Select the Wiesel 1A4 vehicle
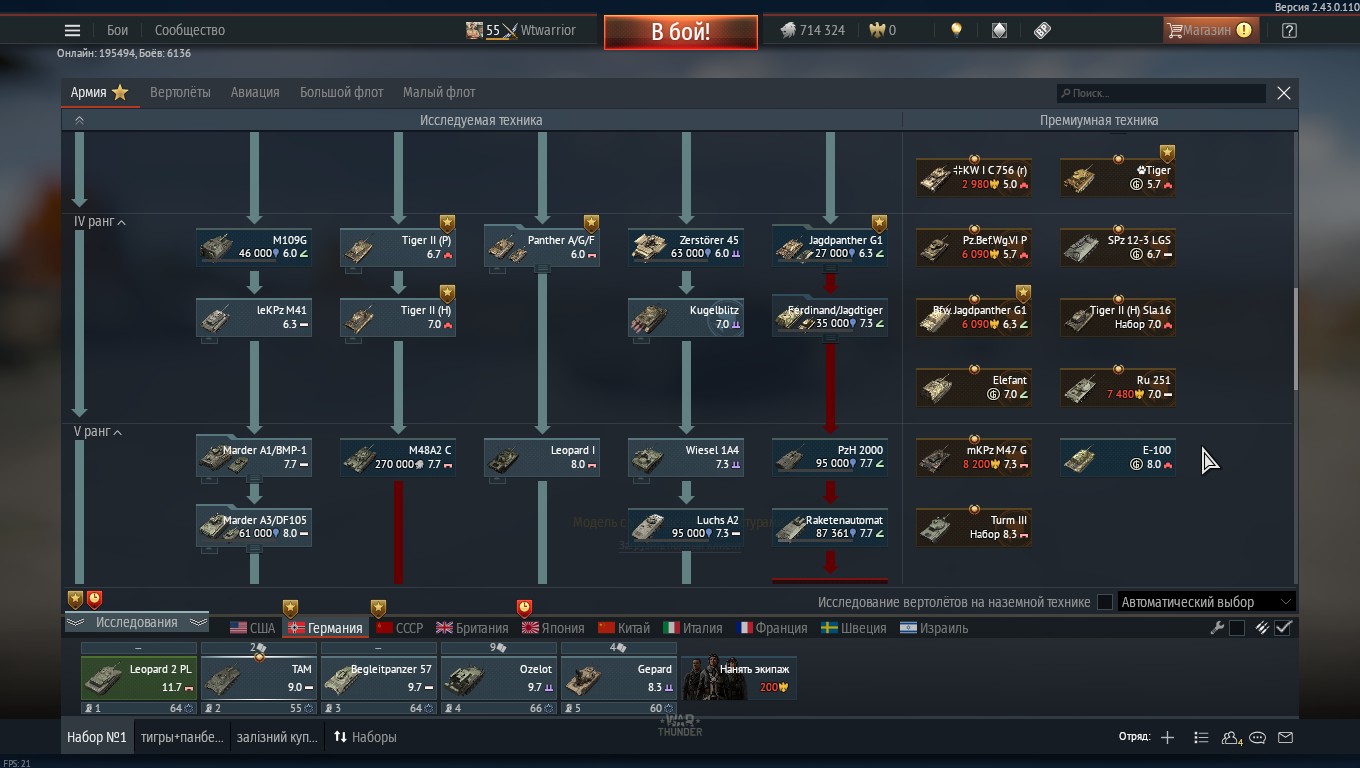 pyautogui.click(x=686, y=457)
